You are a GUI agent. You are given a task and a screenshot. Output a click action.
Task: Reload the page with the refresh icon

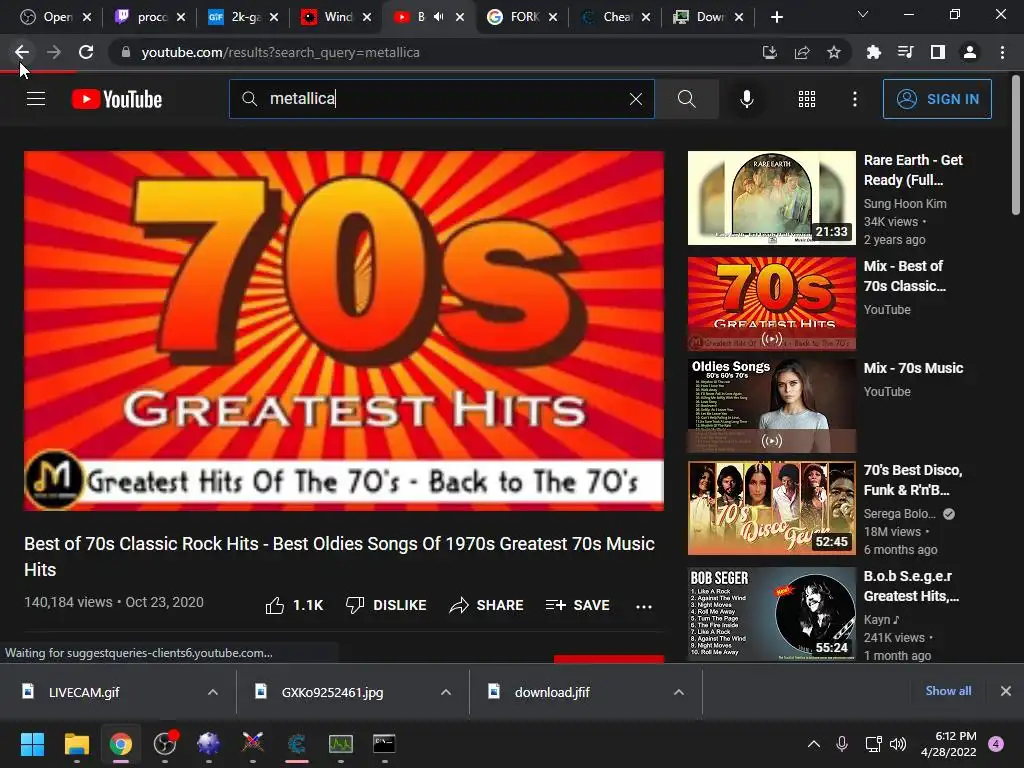point(86,52)
